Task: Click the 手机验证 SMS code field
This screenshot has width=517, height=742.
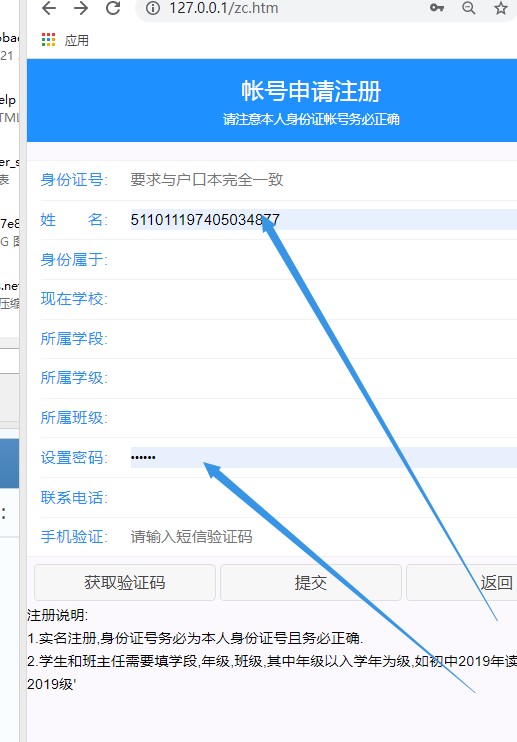Action: pyautogui.click(x=324, y=537)
